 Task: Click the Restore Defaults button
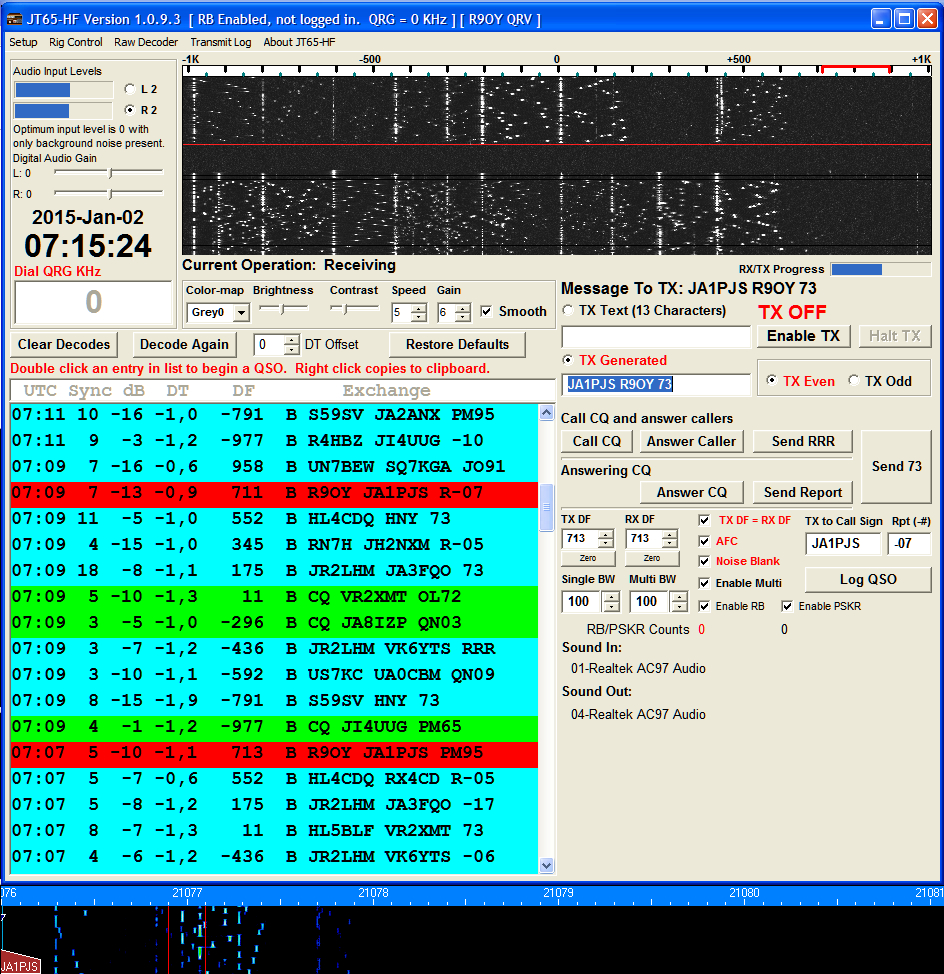tap(457, 344)
